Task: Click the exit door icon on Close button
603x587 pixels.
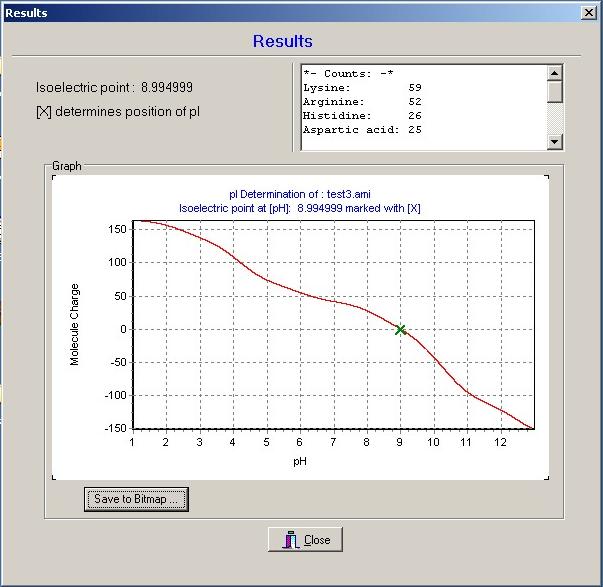Action: click(291, 540)
